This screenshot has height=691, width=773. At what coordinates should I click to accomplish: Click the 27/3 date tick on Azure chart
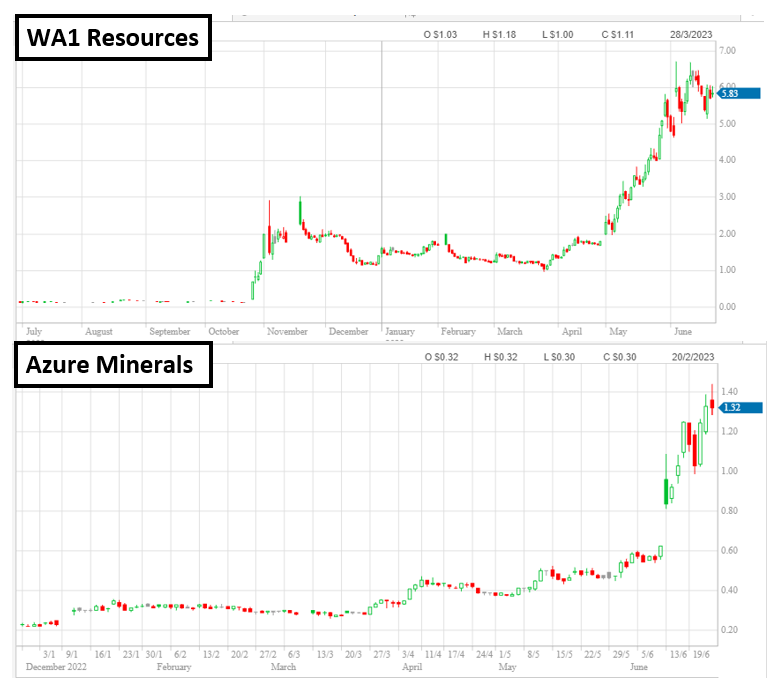[x=382, y=654]
